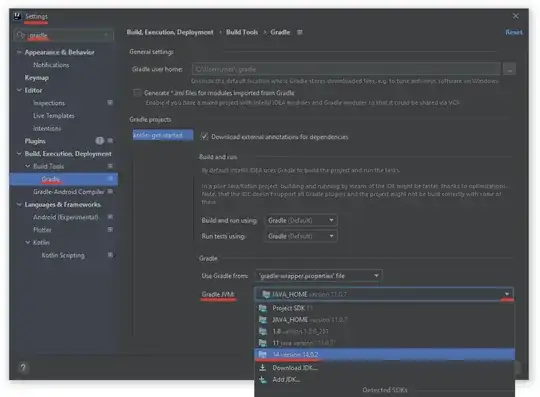540x397 pixels.
Task: Select JAVA_HOME version 11.0.7 list option
Action: click(x=384, y=320)
